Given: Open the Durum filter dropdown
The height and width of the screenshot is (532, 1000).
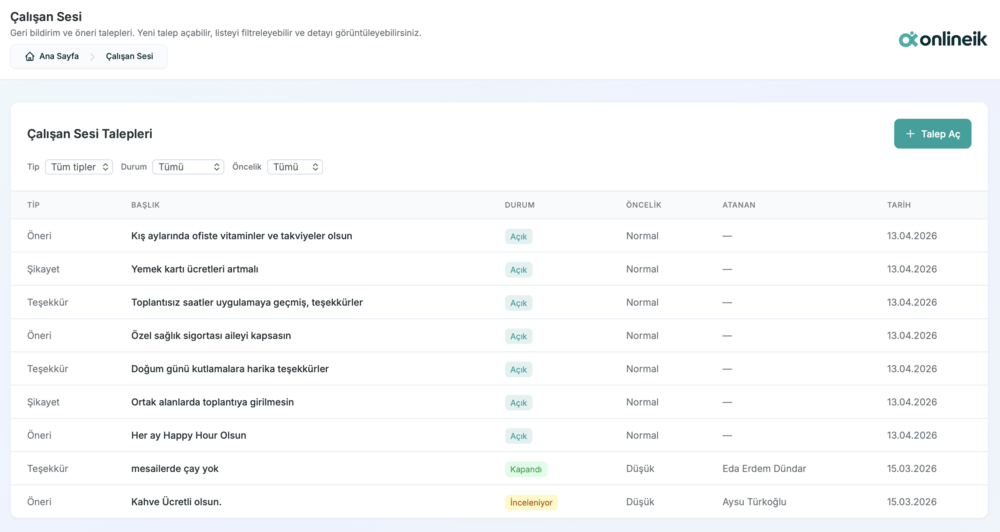Looking at the screenshot, I should (x=188, y=167).
